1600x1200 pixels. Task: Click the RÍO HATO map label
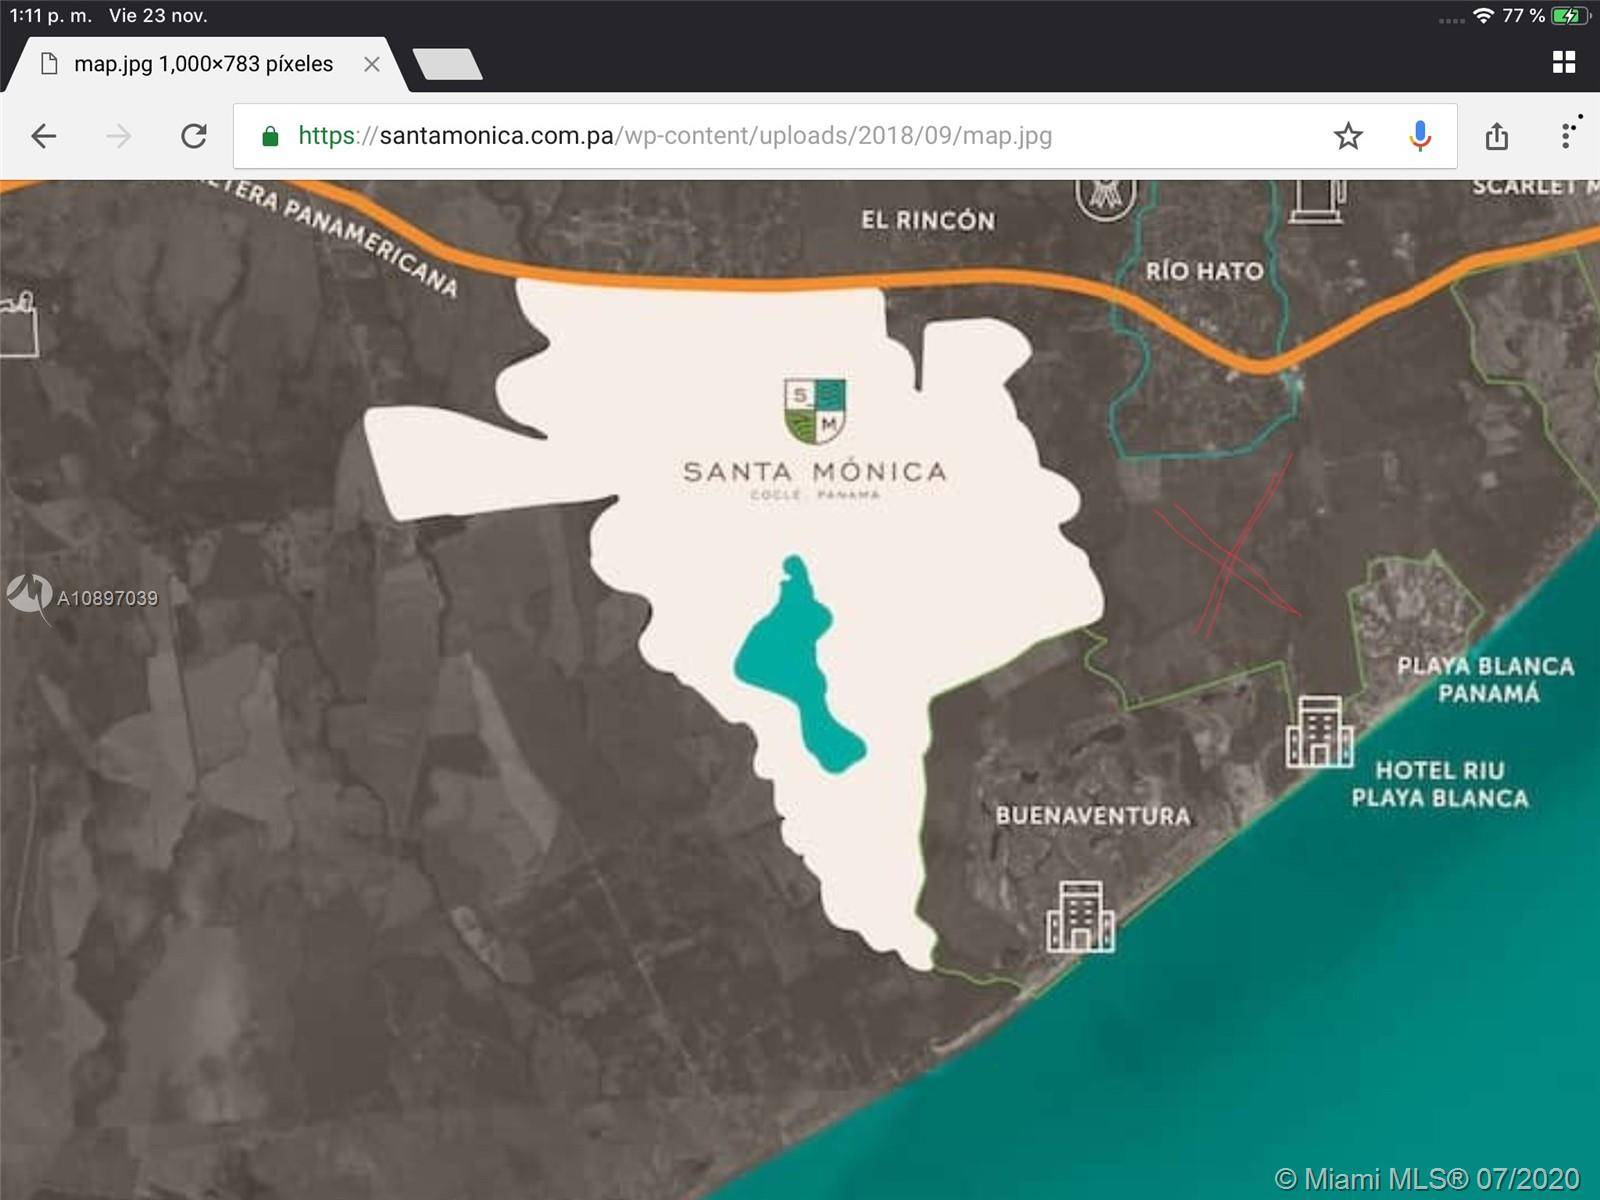(1205, 271)
